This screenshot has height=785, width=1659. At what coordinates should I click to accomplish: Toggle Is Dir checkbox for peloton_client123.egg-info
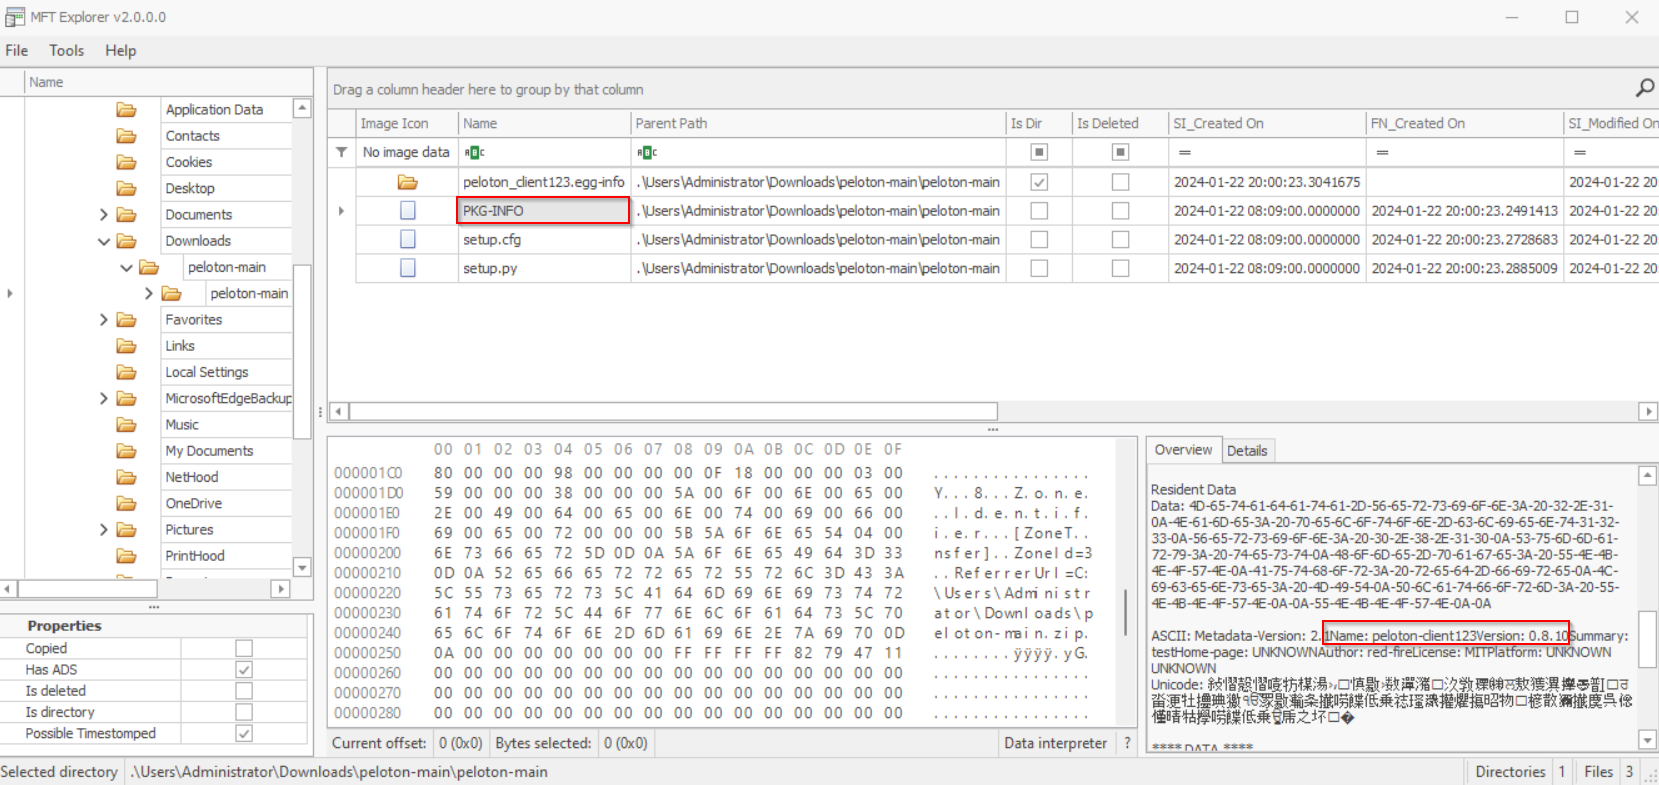pyautogui.click(x=1039, y=182)
